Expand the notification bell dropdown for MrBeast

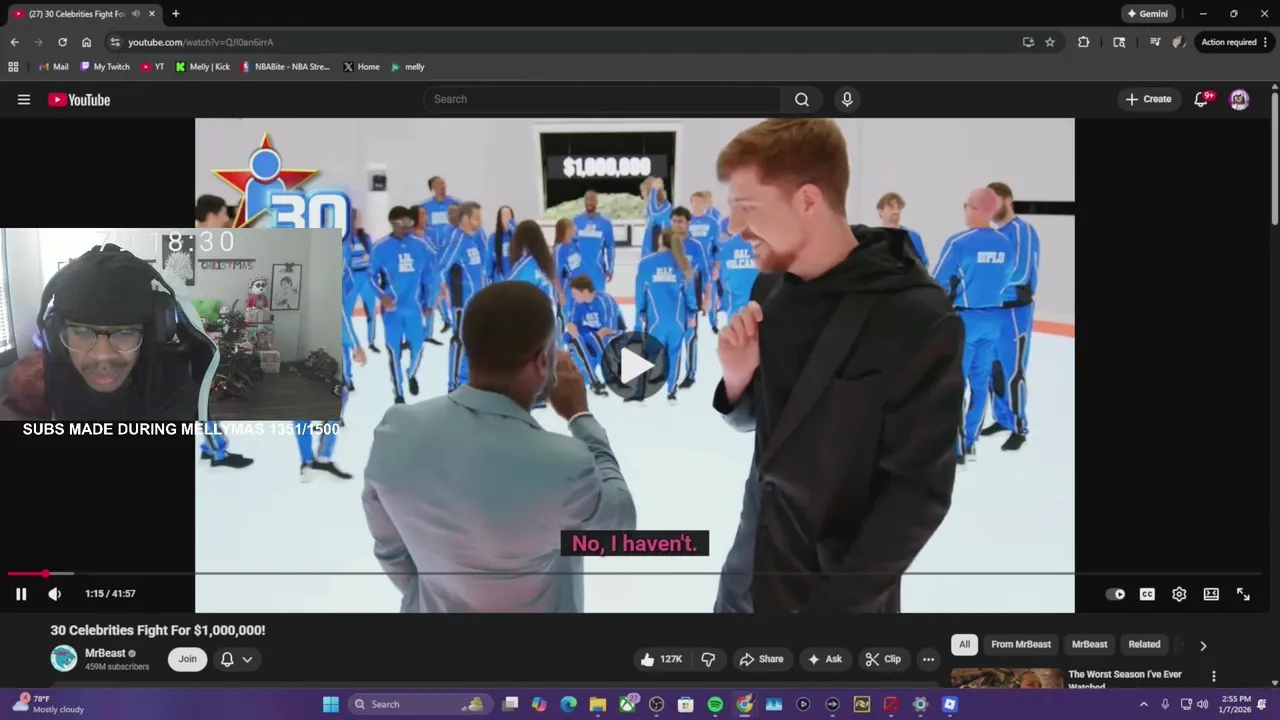(x=237, y=659)
